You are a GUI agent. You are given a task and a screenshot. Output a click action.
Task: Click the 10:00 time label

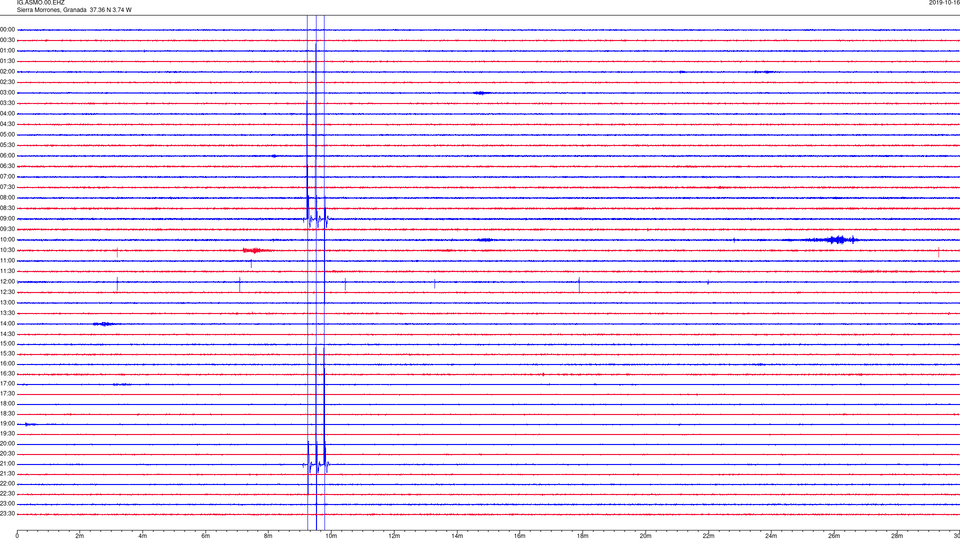[7, 240]
